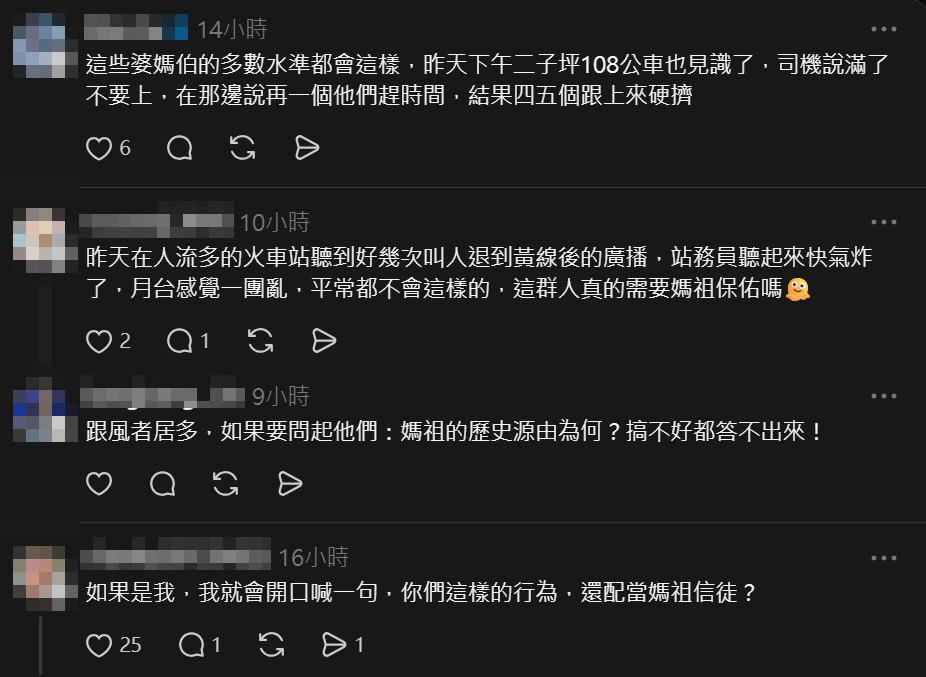Send the 10小時 comment to someone
The height and width of the screenshot is (677, 926).
[324, 341]
